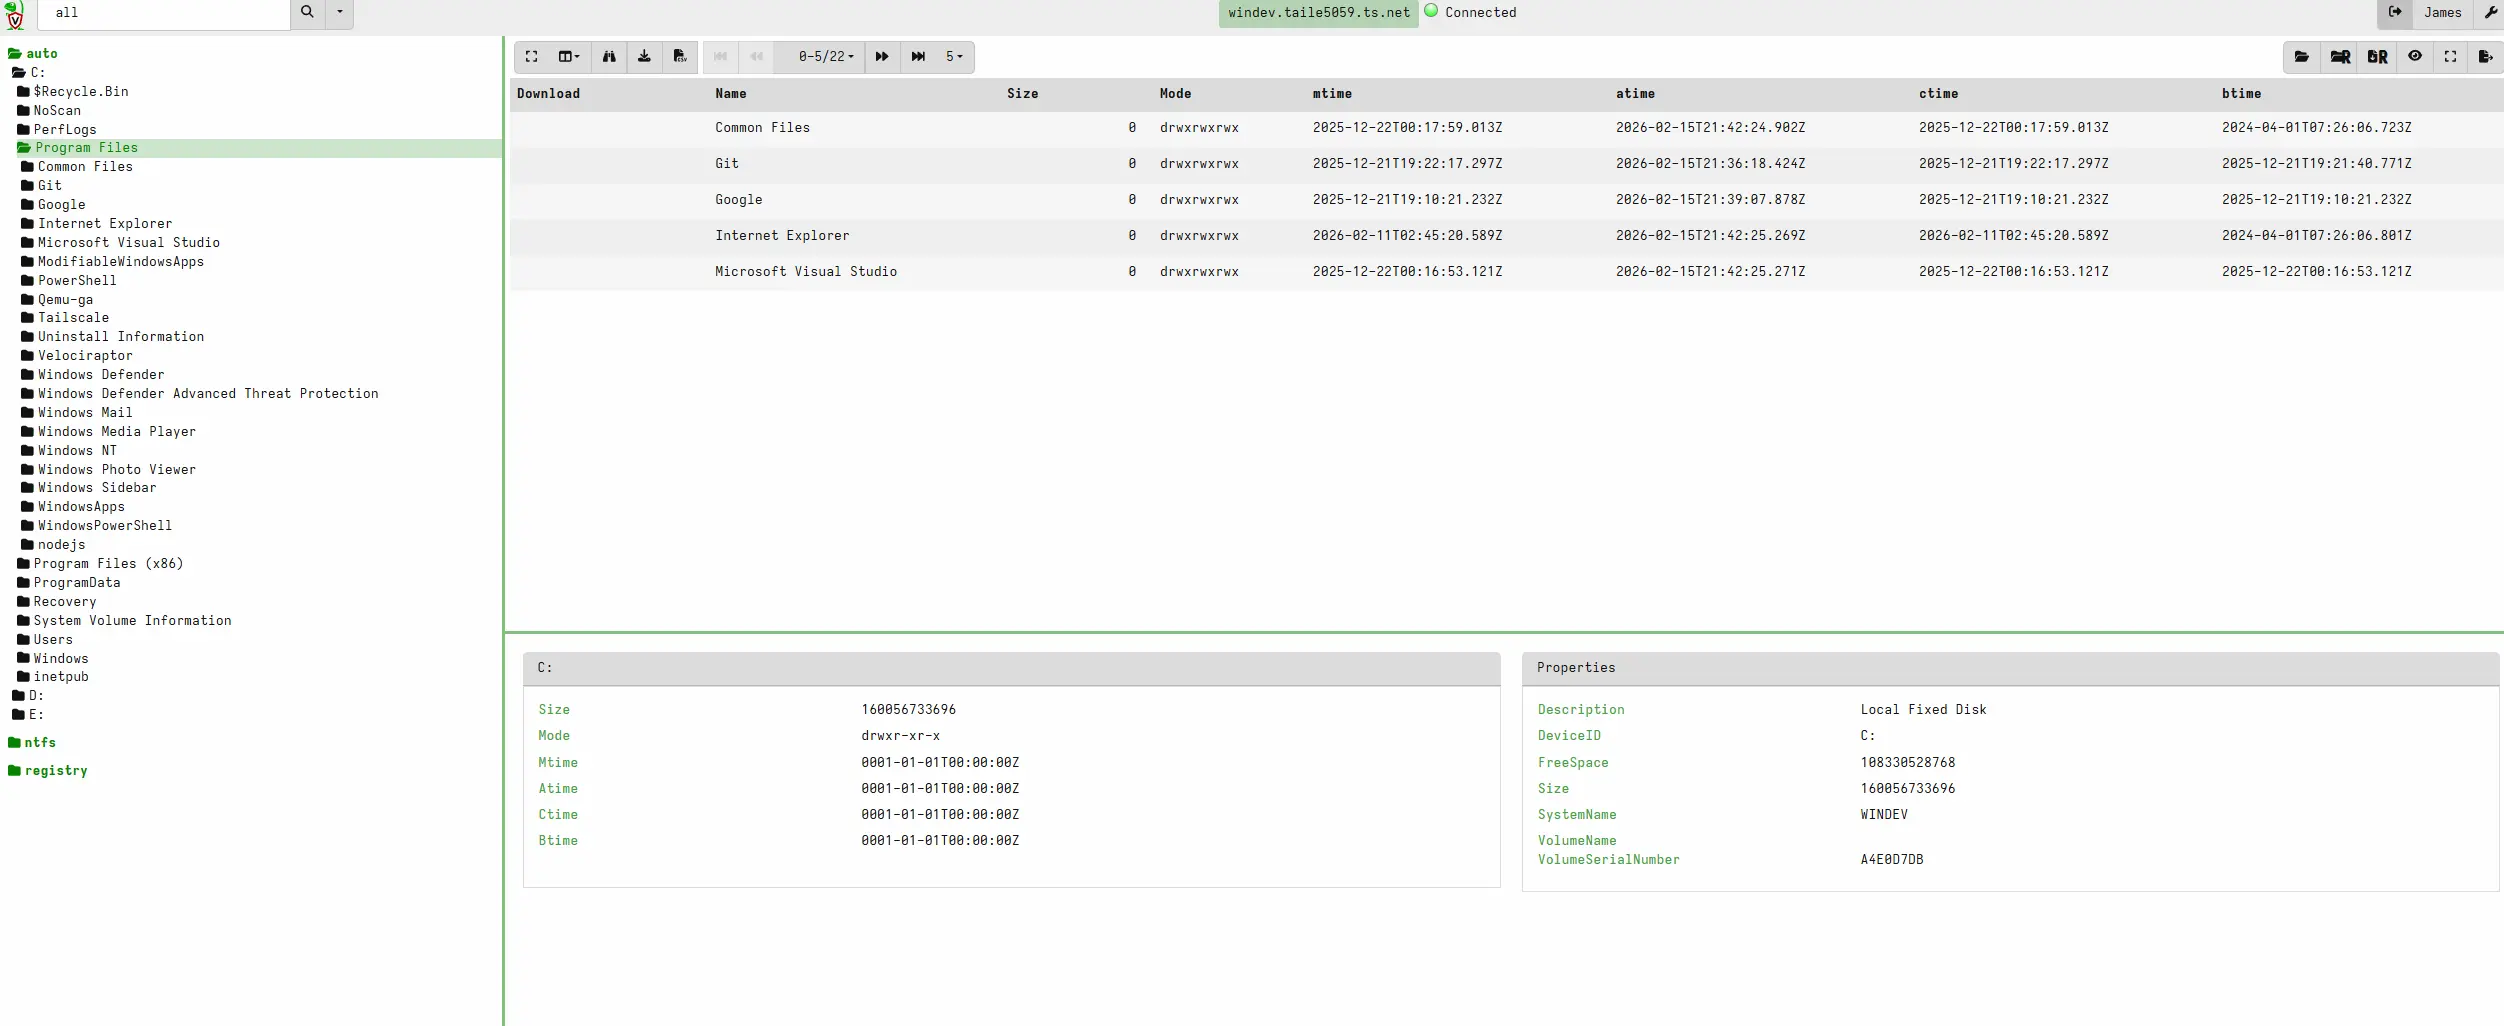Viewport: 2504px width, 1026px height.
Task: Click the wrench settings icon
Action: [x=2490, y=13]
